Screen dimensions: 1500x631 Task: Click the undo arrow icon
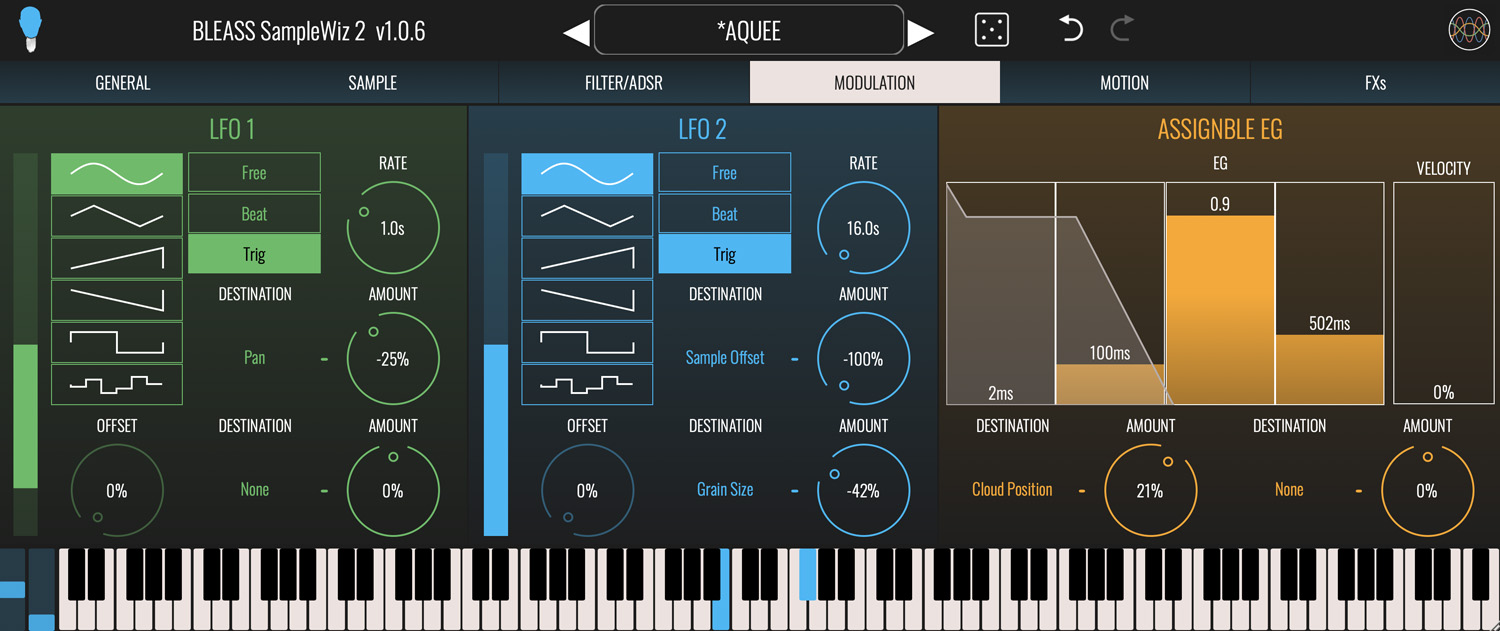click(1071, 30)
